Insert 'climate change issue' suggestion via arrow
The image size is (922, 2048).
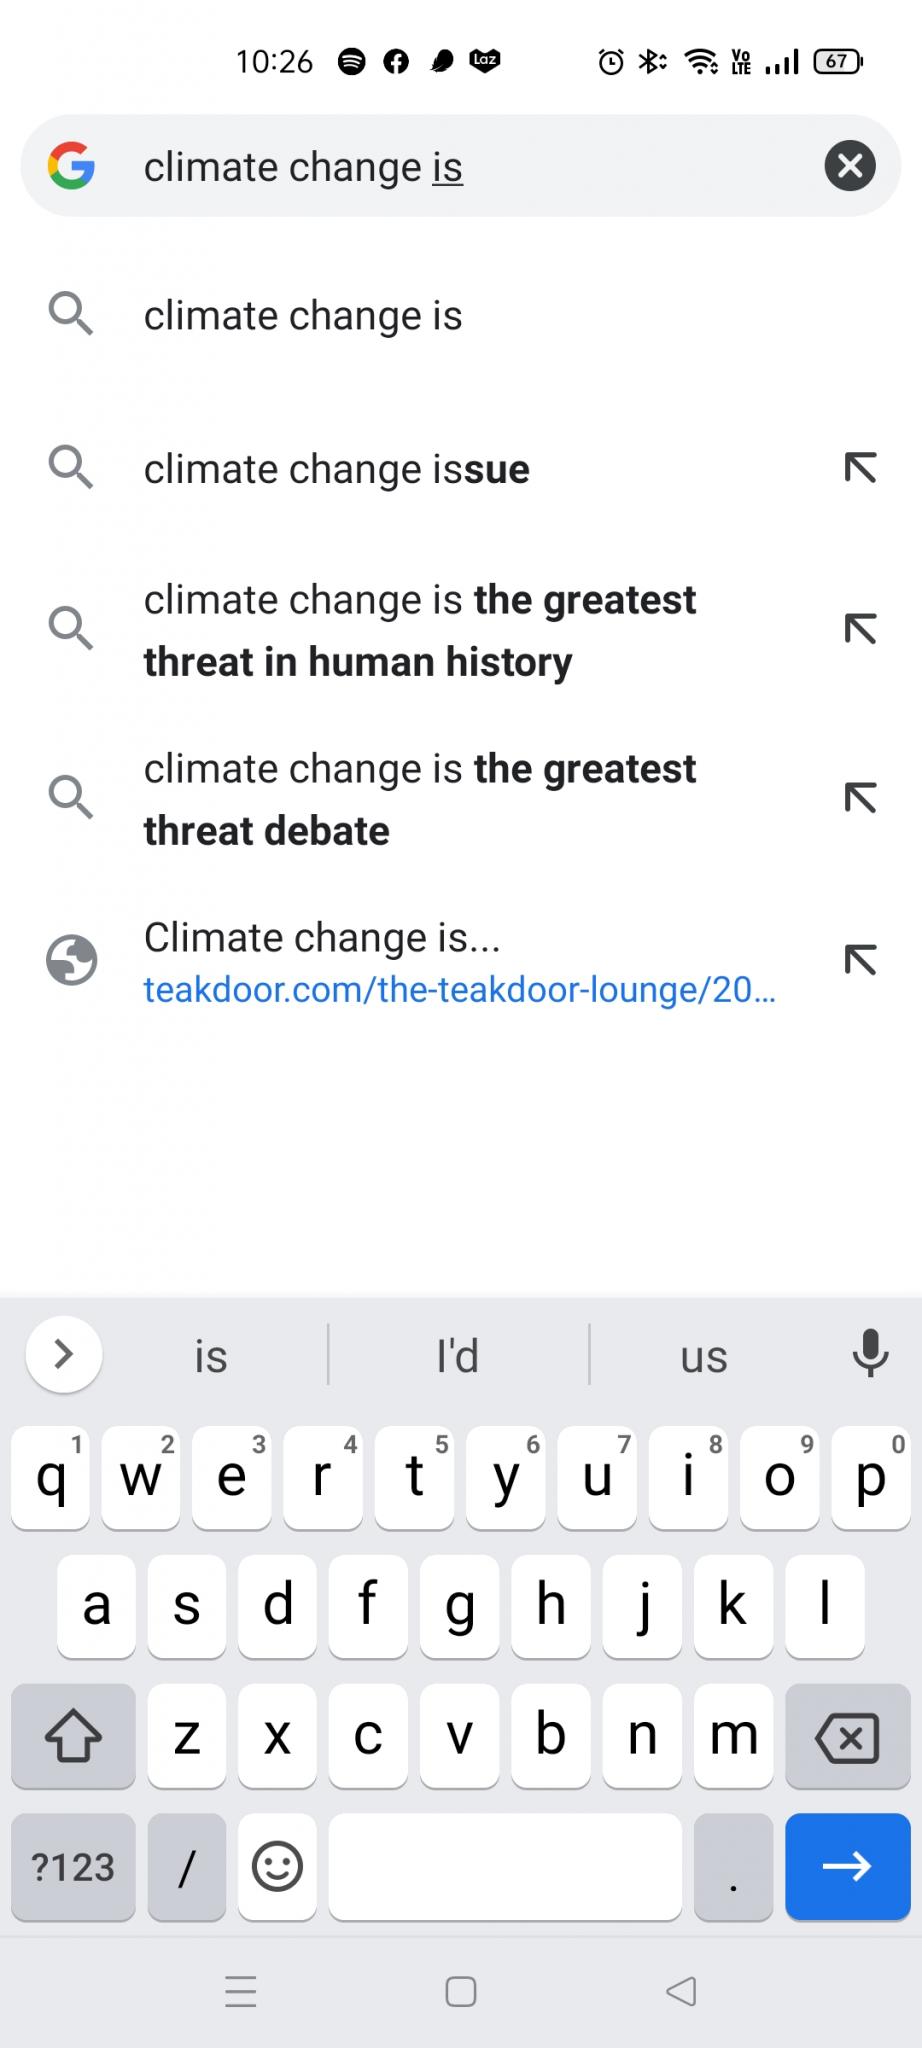(860, 468)
